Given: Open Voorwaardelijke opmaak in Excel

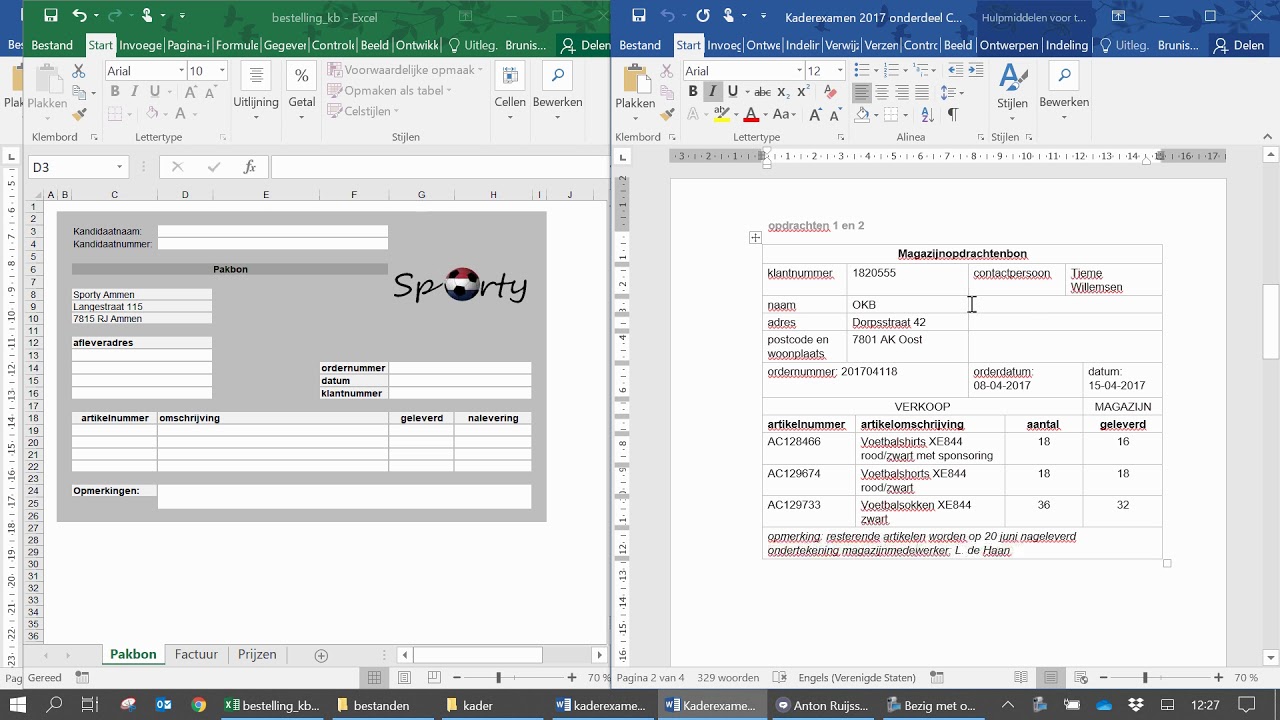Looking at the screenshot, I should [x=404, y=70].
